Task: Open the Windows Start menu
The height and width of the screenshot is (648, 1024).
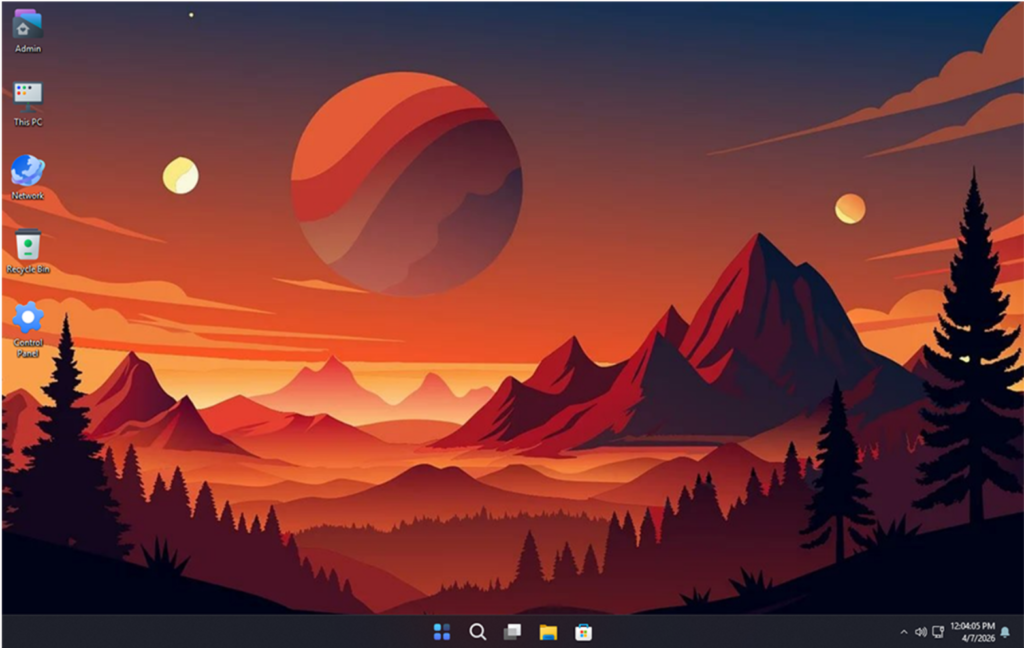Action: pyautogui.click(x=441, y=631)
